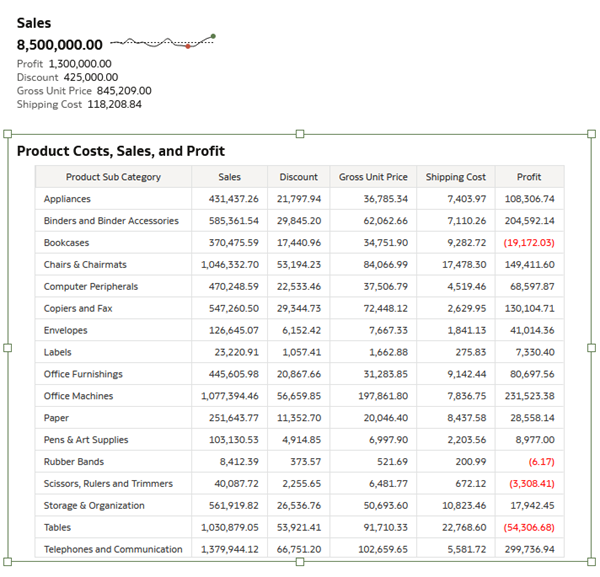Select the Tables row label
The width and height of the screenshot is (600, 577).
click(x=57, y=528)
